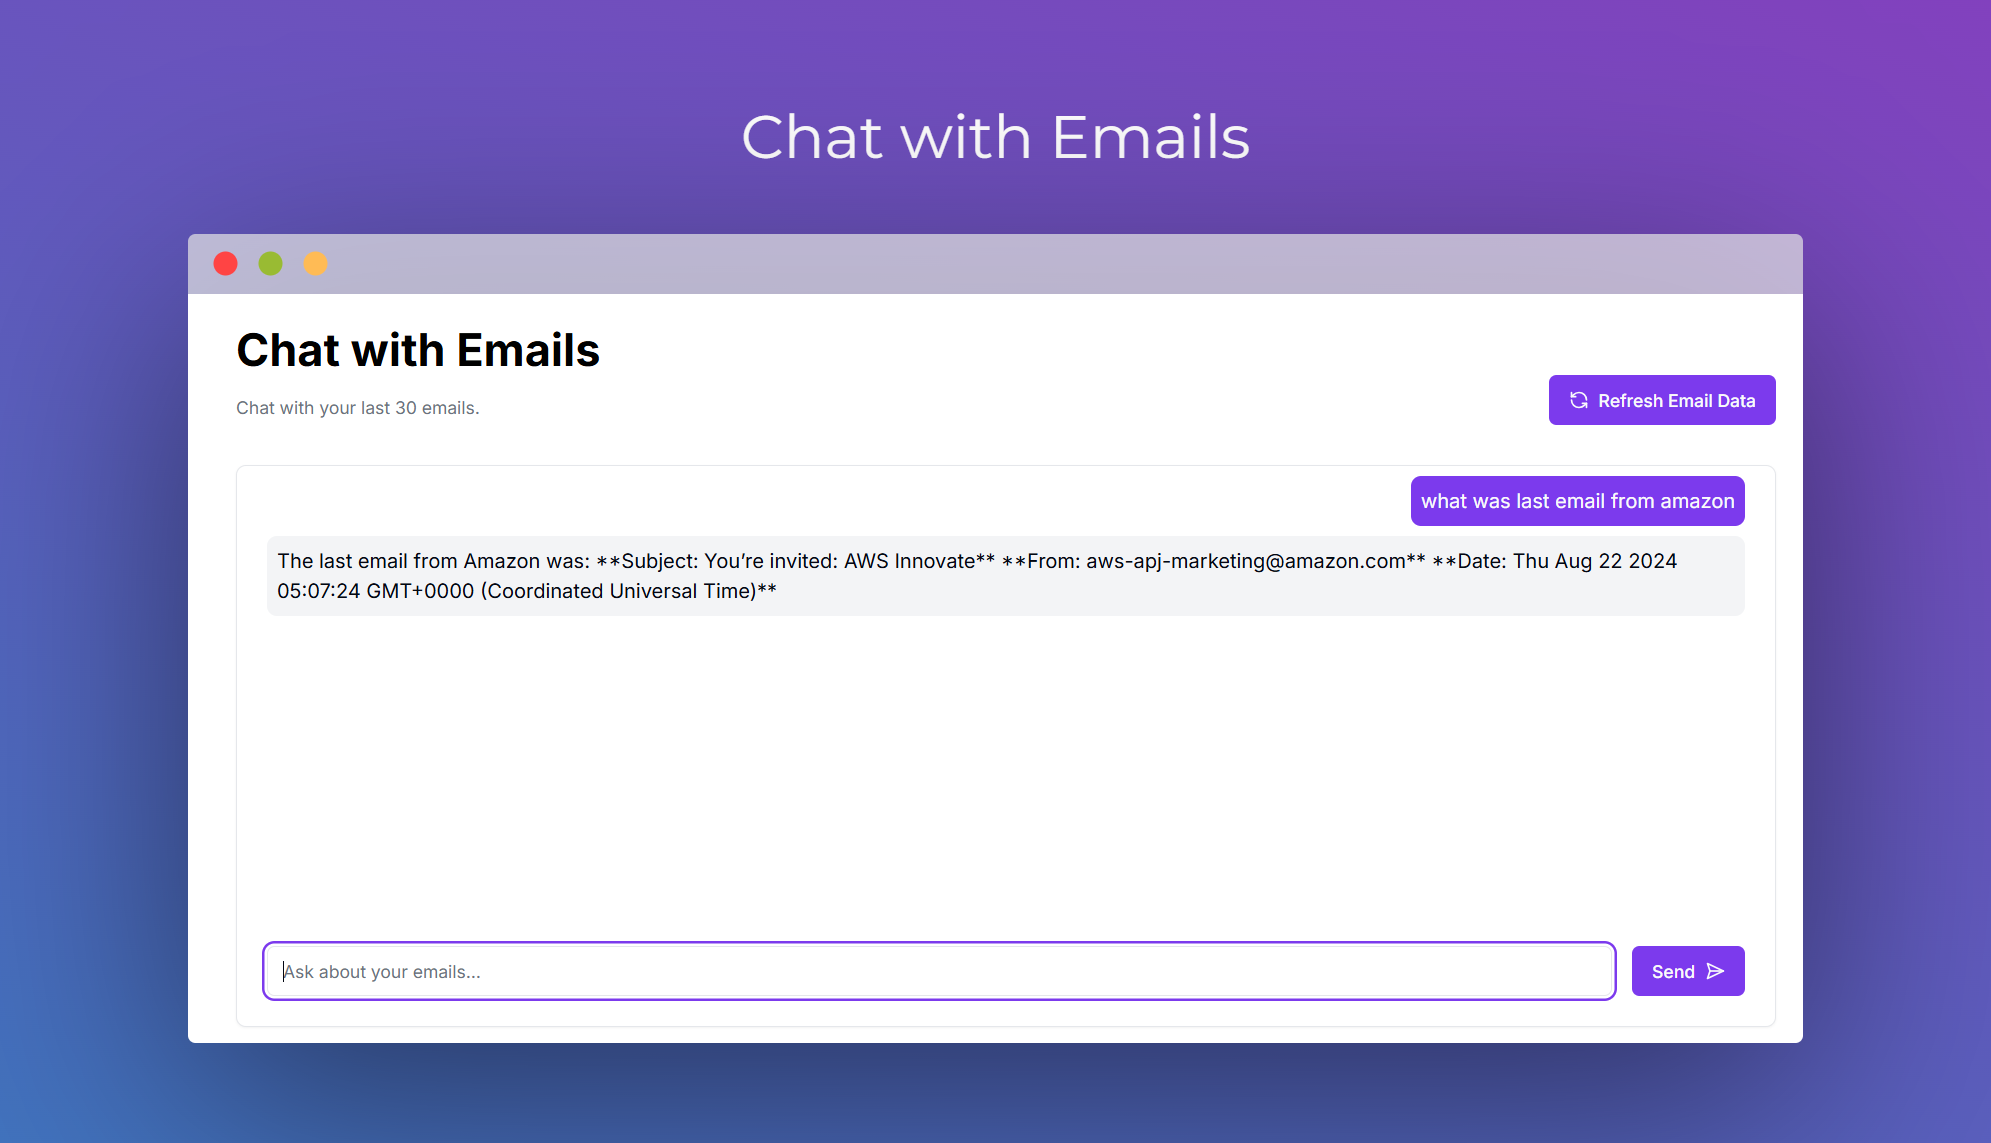Click the yellow minimize button
The width and height of the screenshot is (1991, 1143).
coord(317,263)
